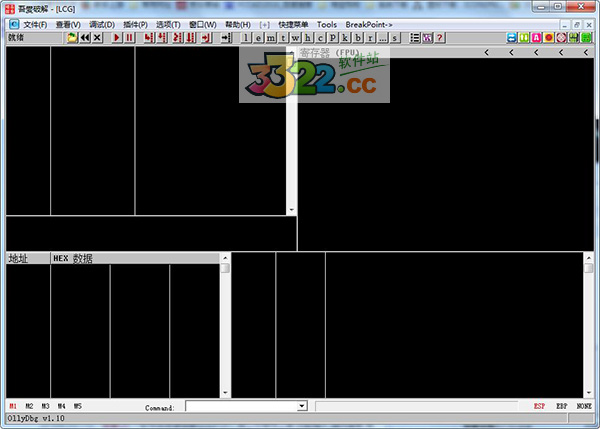Switch to memory view M4
The height and width of the screenshot is (429, 600).
pos(61,406)
